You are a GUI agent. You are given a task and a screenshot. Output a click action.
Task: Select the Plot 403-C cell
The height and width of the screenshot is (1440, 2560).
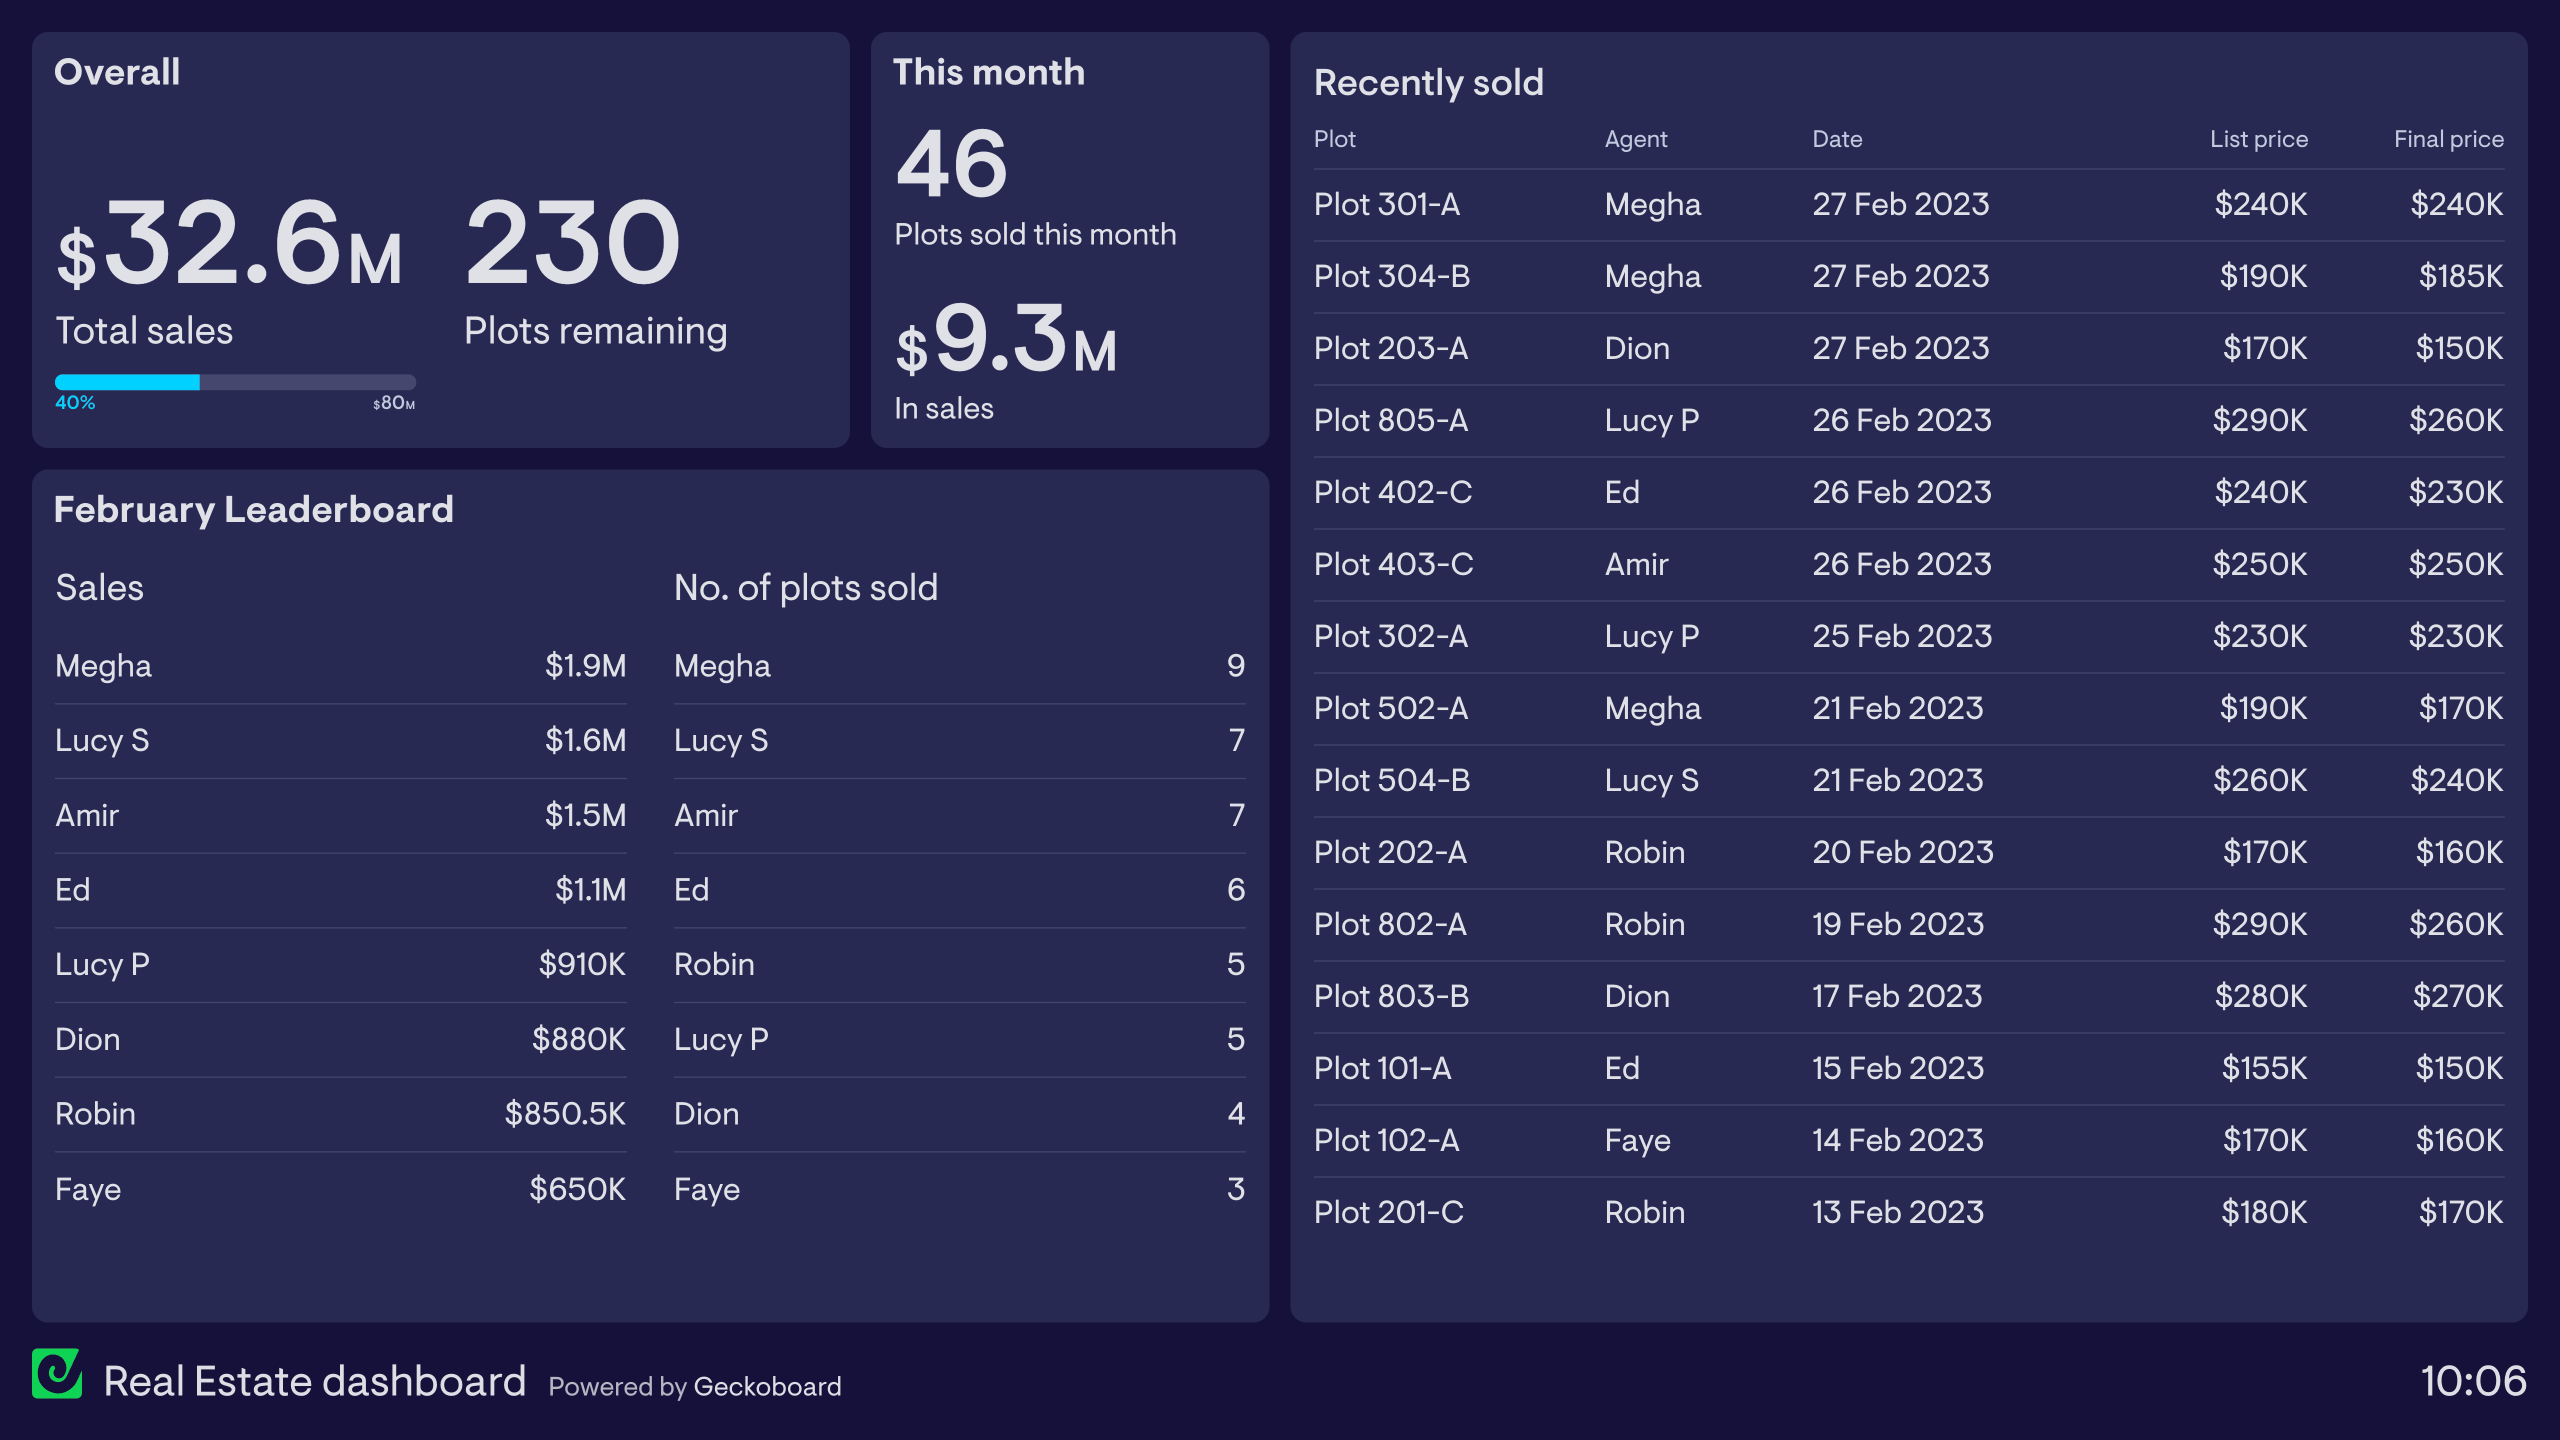1394,565
